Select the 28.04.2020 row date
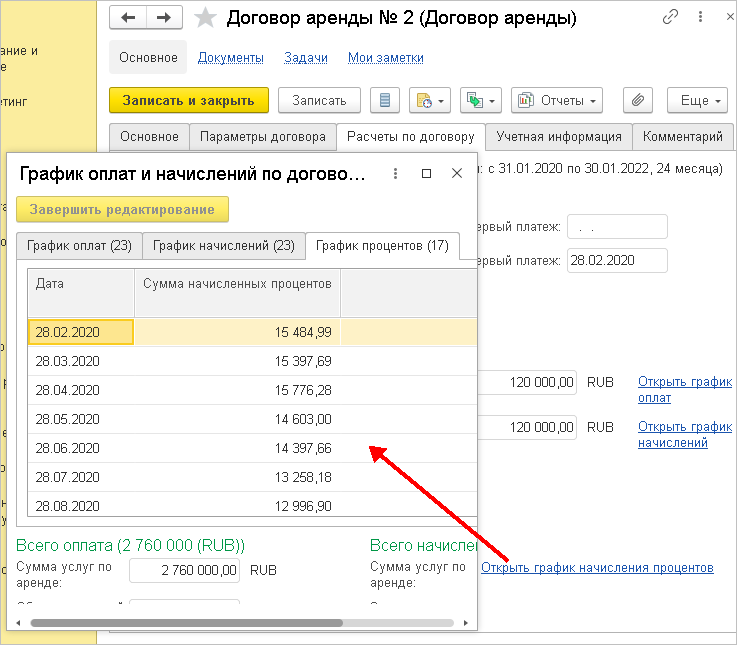Viewport: 737px width, 645px height. [81, 390]
